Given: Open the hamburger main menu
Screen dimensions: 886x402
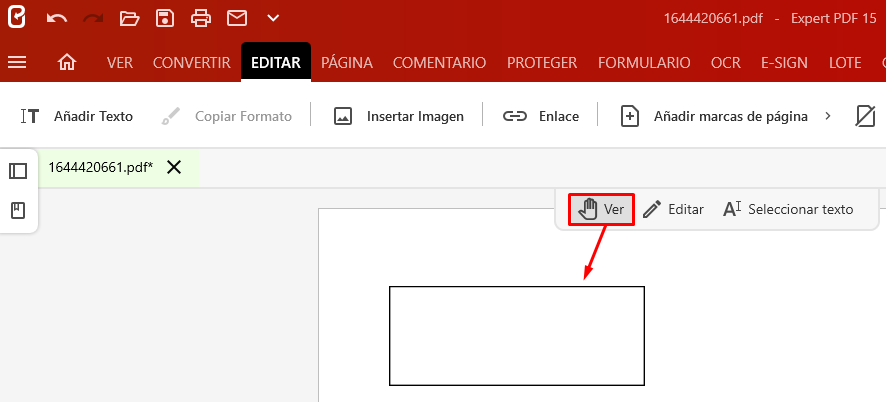Looking at the screenshot, I should [17, 62].
